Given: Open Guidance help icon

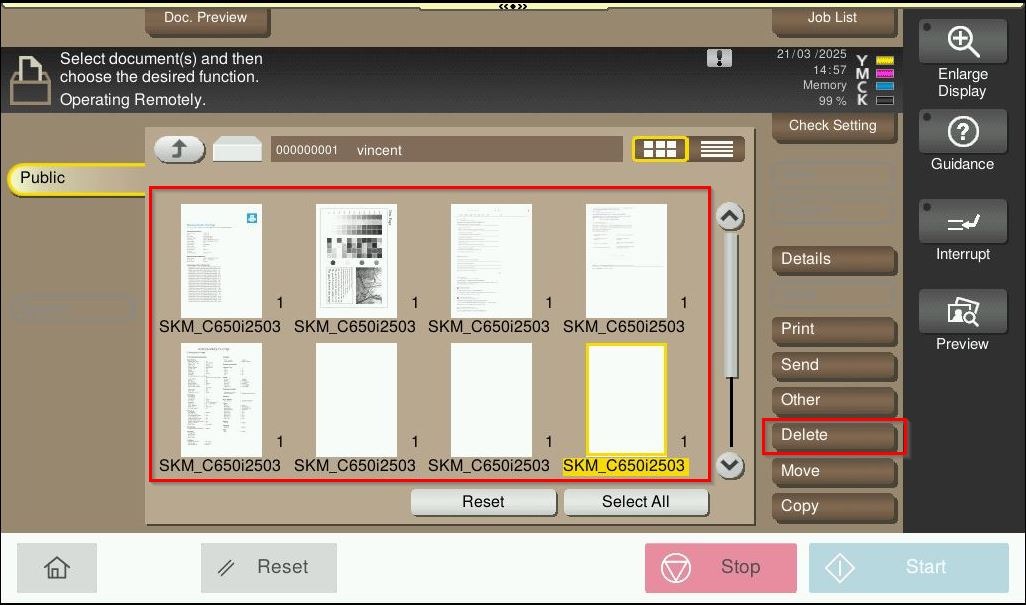Looking at the screenshot, I should click(x=962, y=131).
